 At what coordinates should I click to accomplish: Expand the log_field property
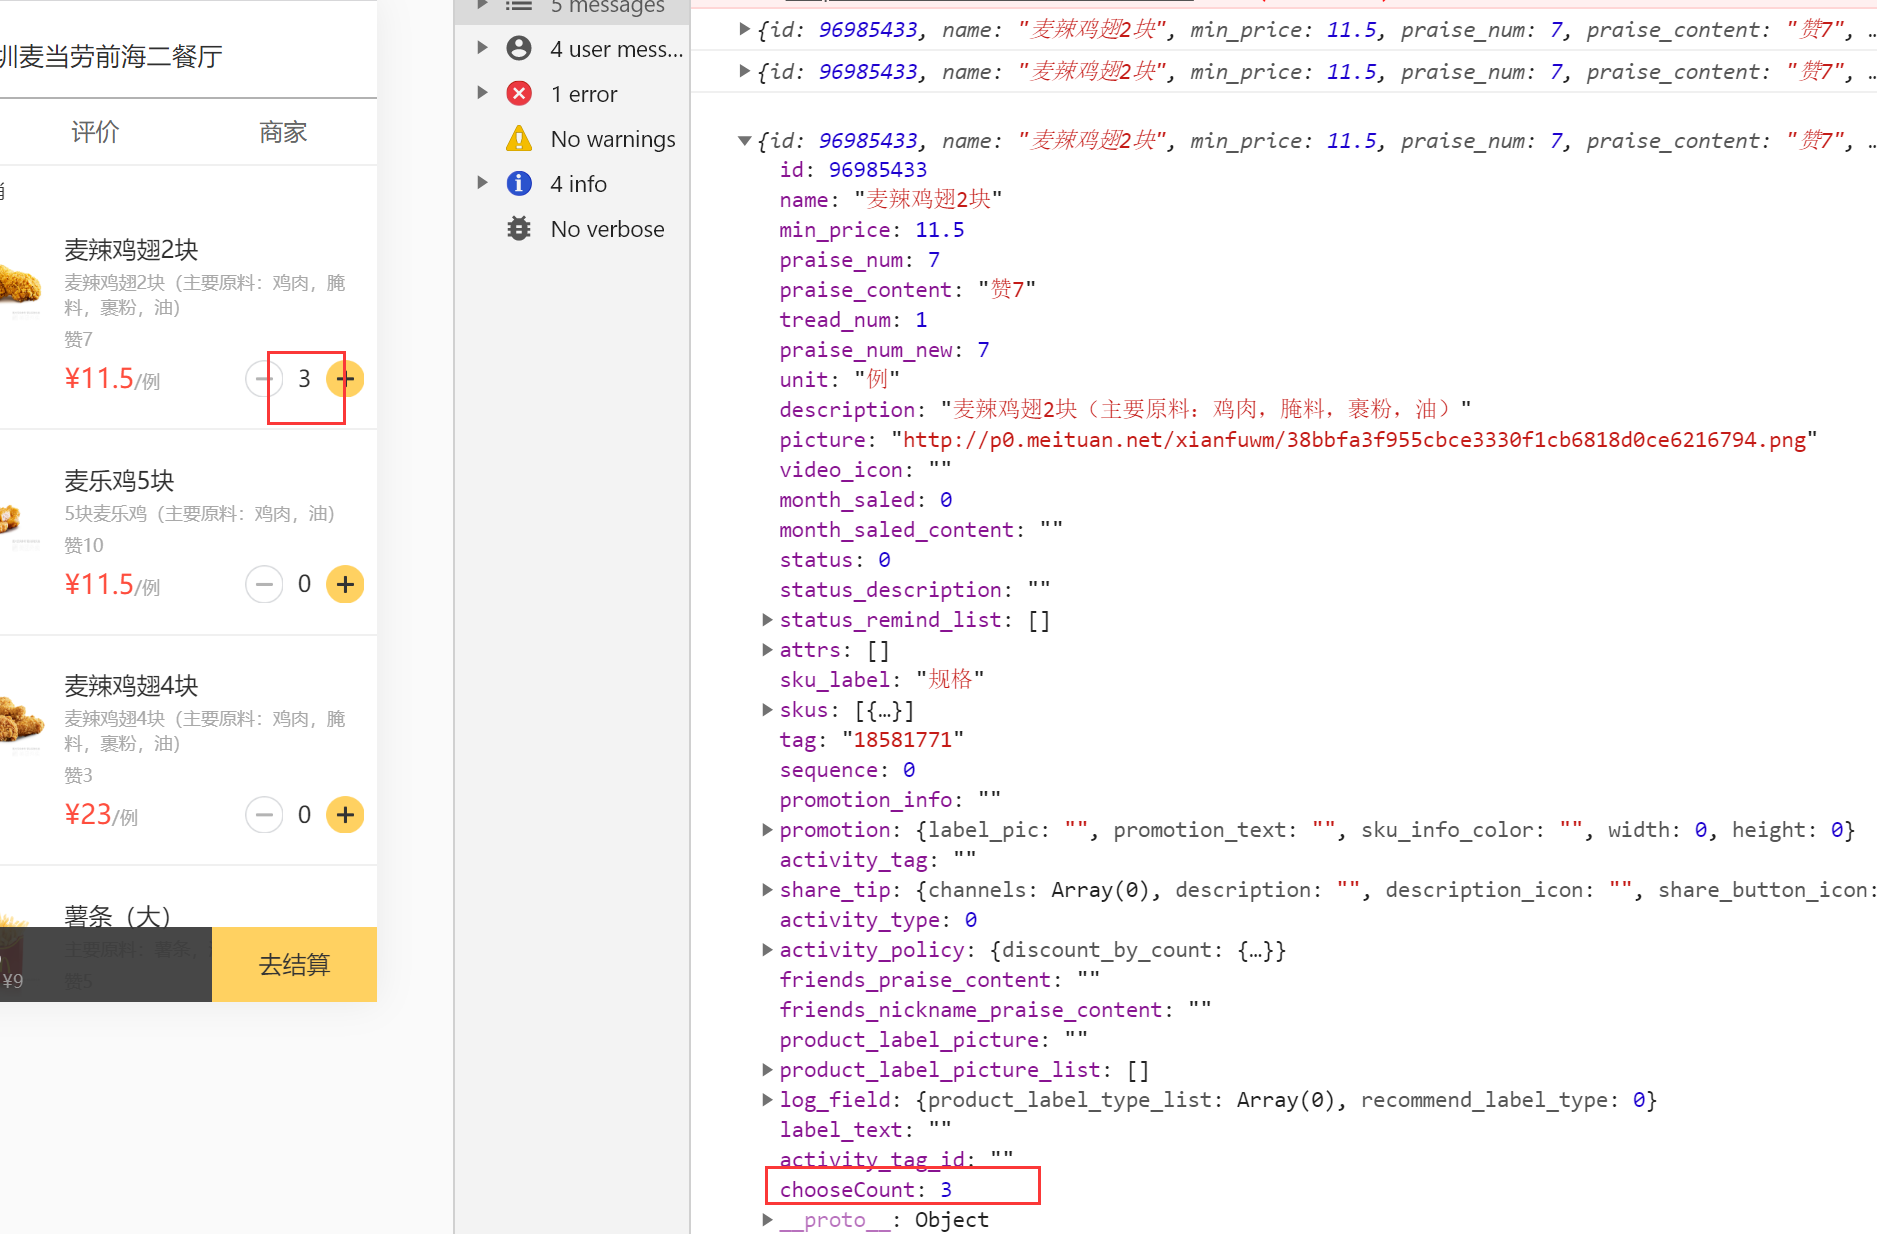click(767, 1100)
